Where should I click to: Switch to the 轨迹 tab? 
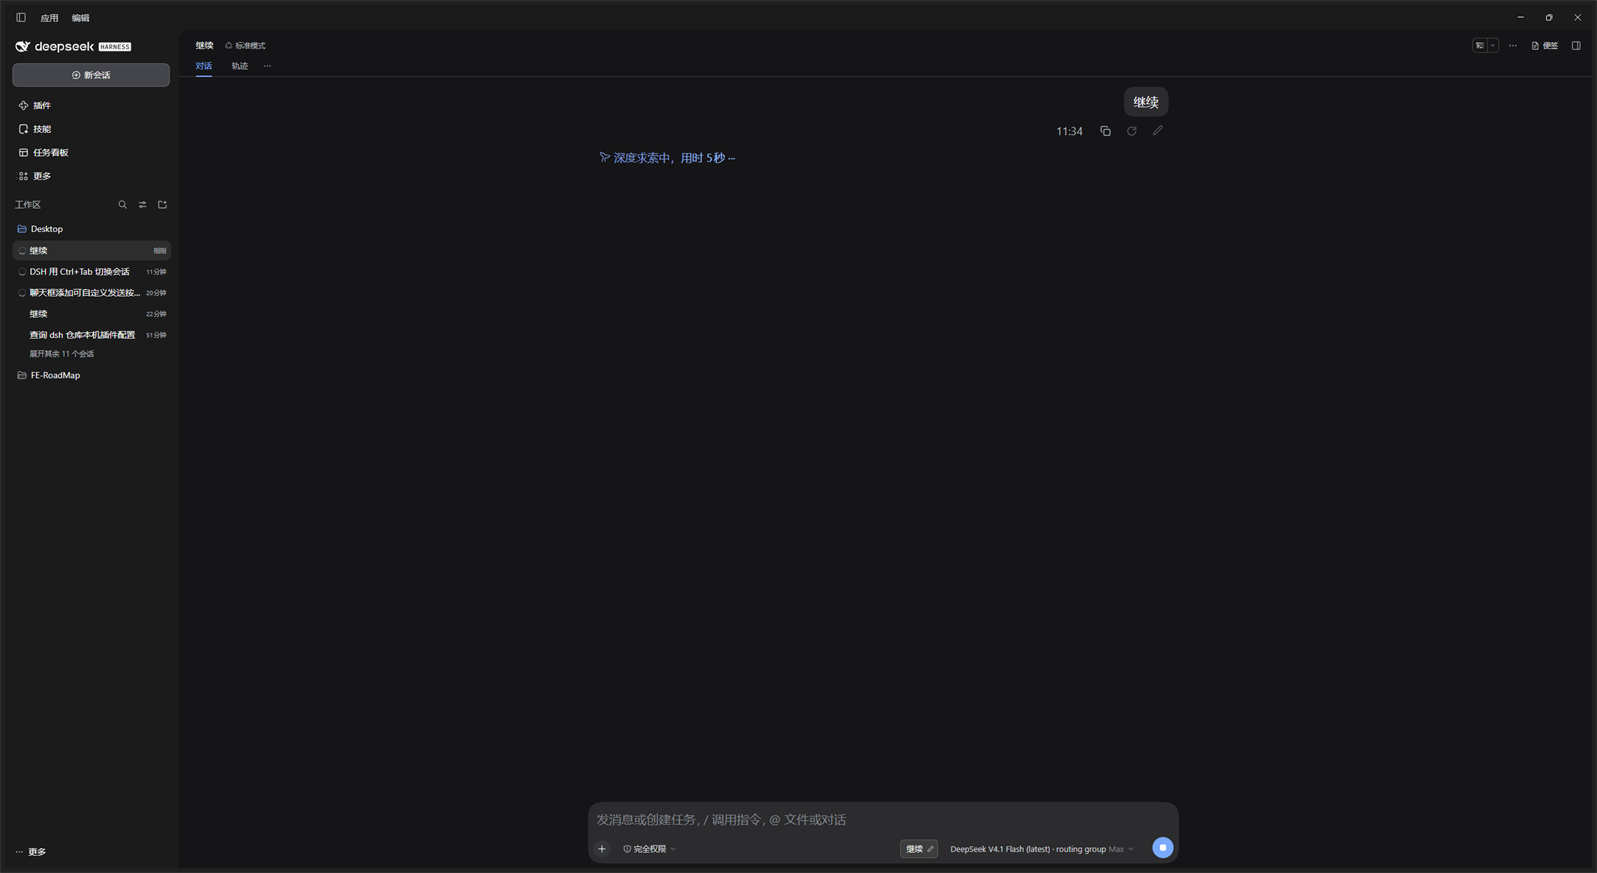pyautogui.click(x=240, y=66)
